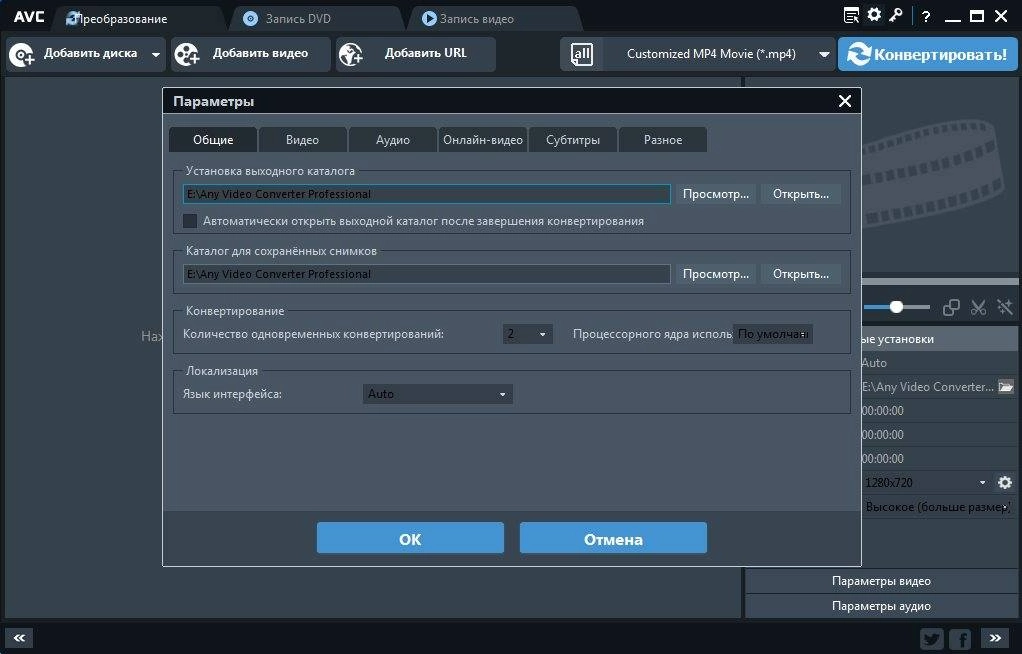Image resolution: width=1022 pixels, height=654 pixels.
Task: Click Добавить URL globe button
Action: (416, 54)
